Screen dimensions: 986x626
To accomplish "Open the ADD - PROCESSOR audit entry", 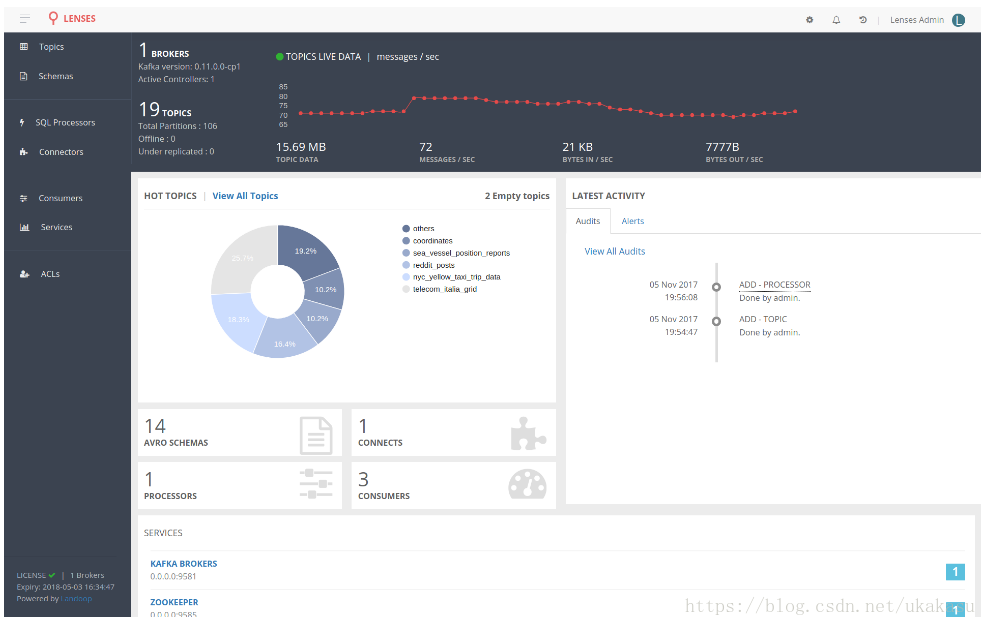I will tap(775, 285).
